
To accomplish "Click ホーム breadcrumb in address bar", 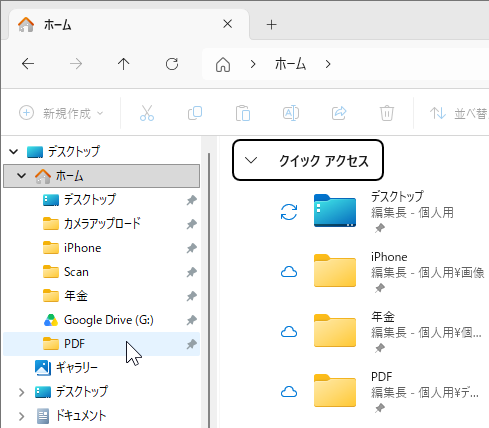I will [x=290, y=64].
